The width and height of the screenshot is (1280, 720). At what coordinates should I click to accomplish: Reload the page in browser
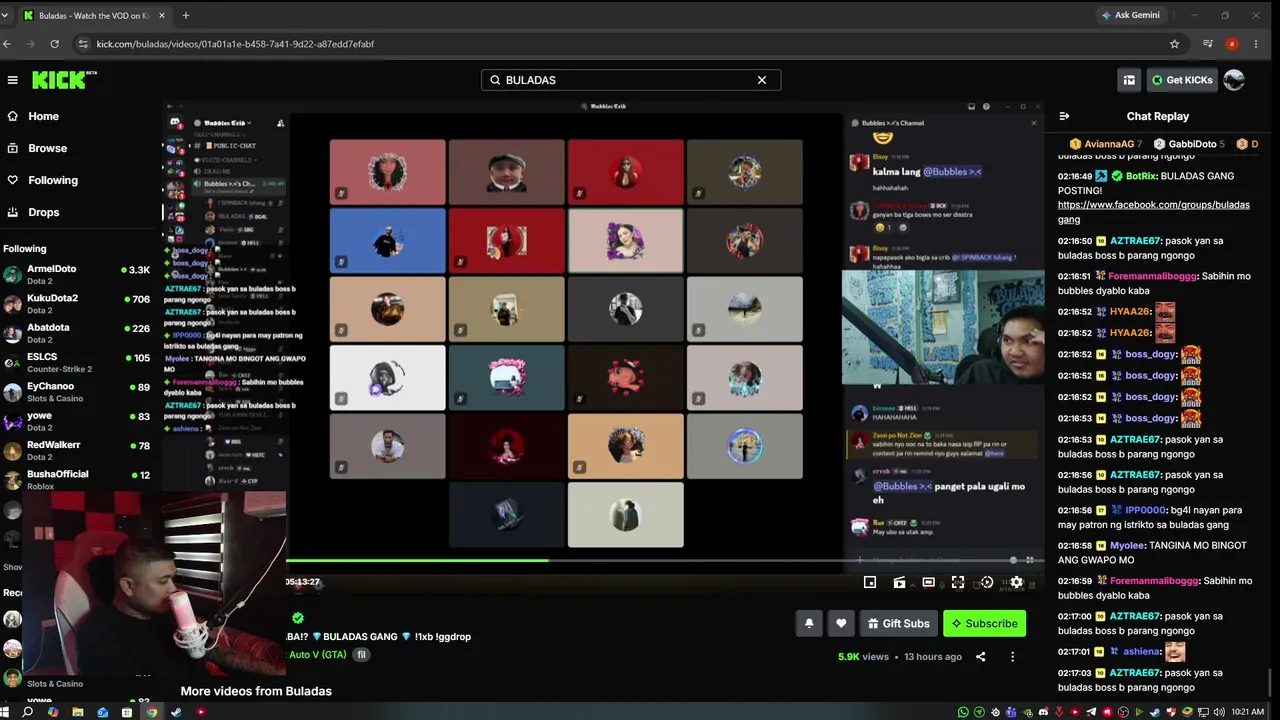54,44
